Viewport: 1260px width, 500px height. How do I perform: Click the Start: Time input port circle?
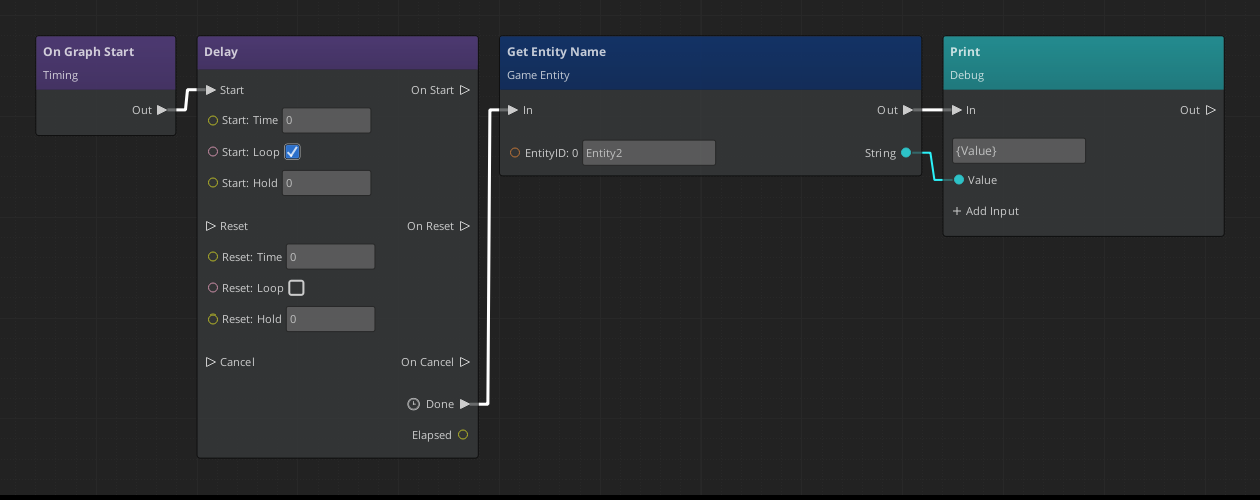point(212,121)
